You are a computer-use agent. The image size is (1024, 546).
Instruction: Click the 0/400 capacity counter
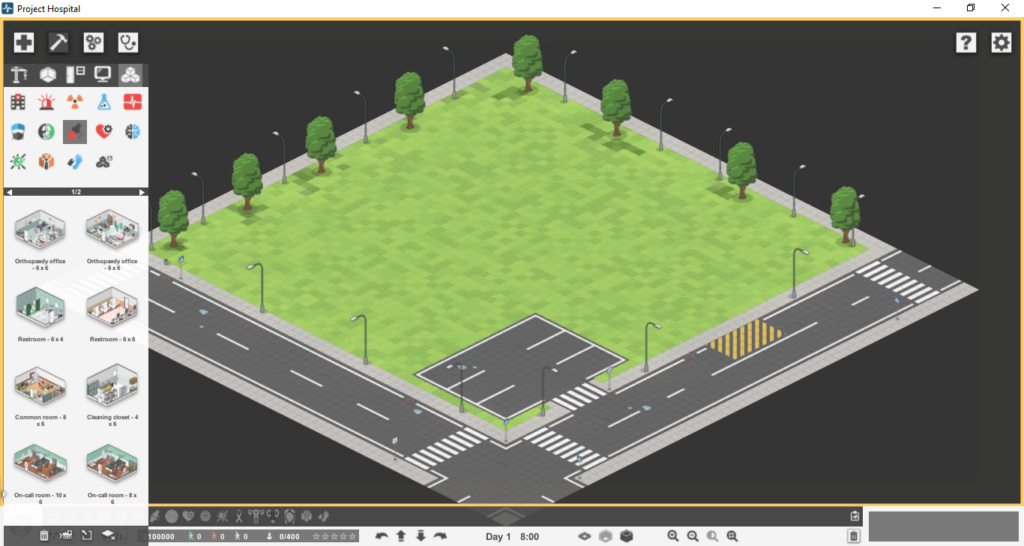click(289, 536)
